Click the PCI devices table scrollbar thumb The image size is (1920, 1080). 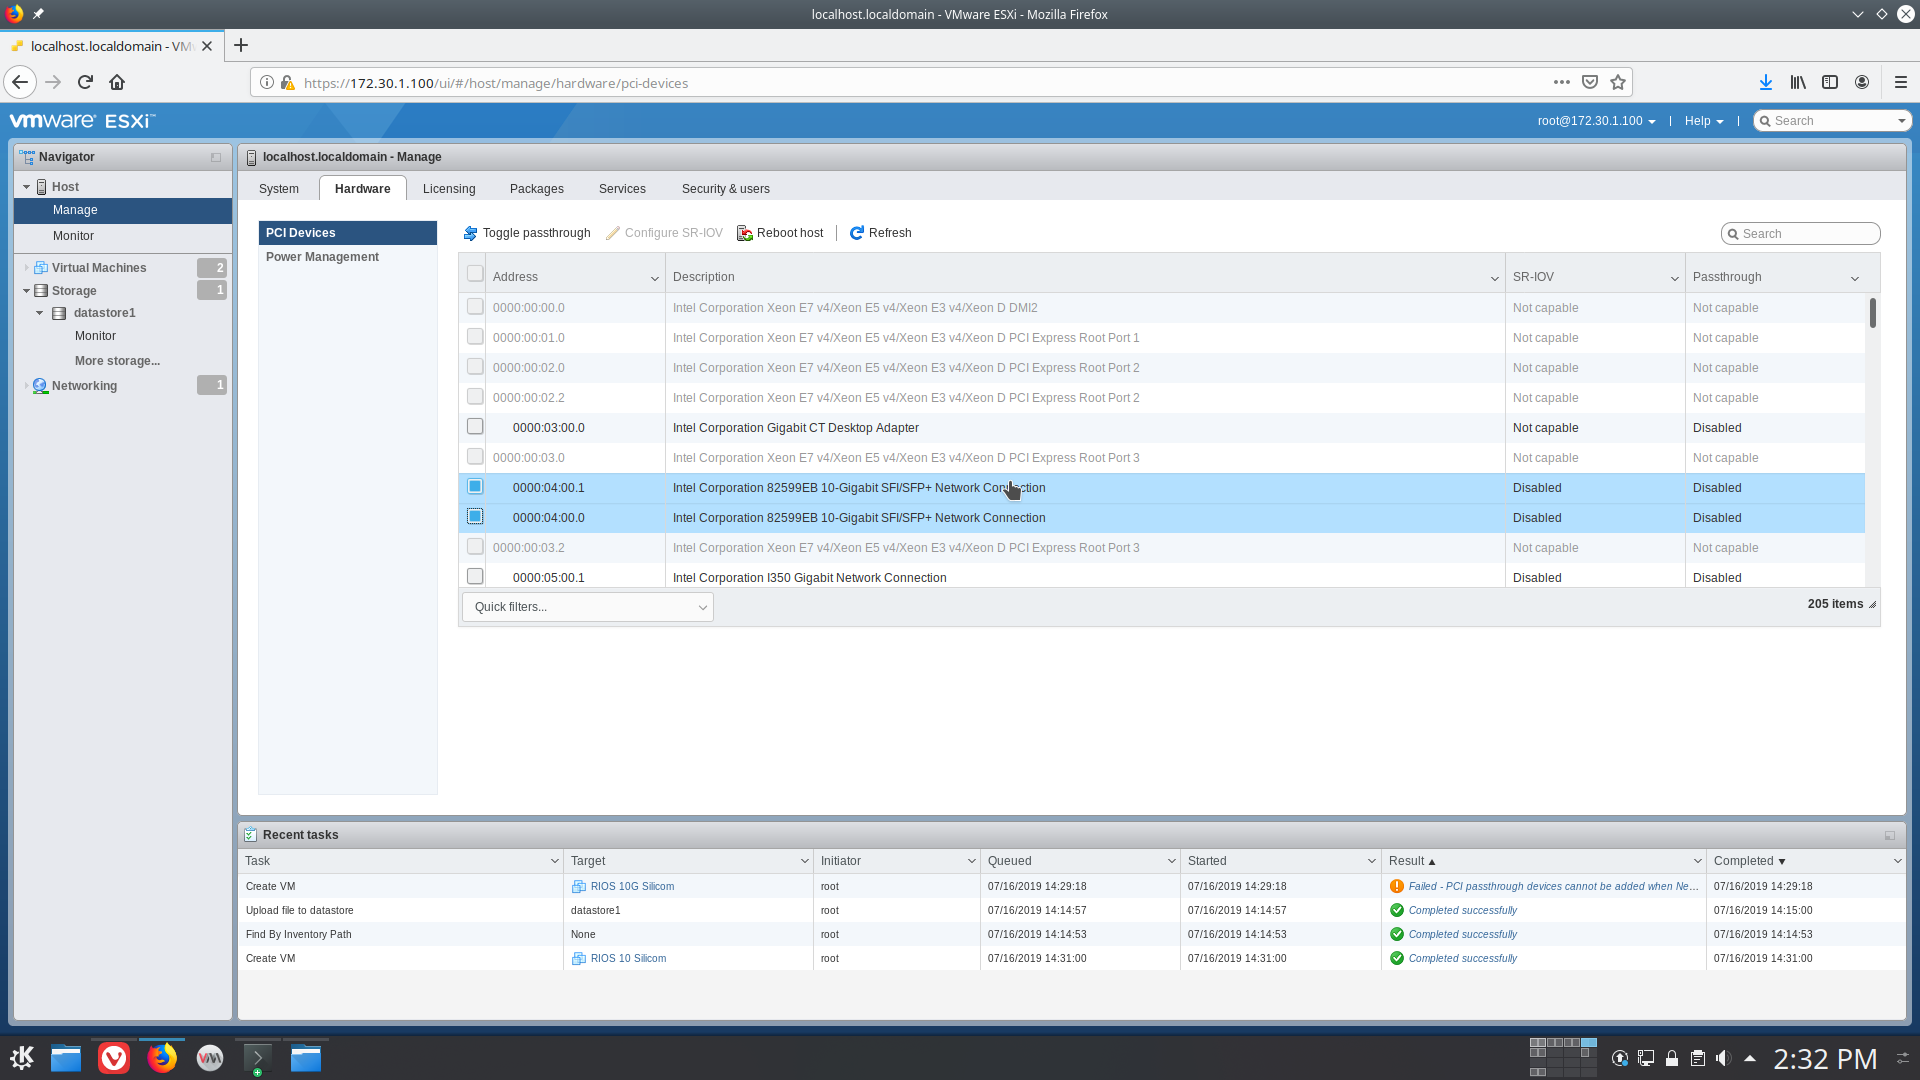(1873, 313)
